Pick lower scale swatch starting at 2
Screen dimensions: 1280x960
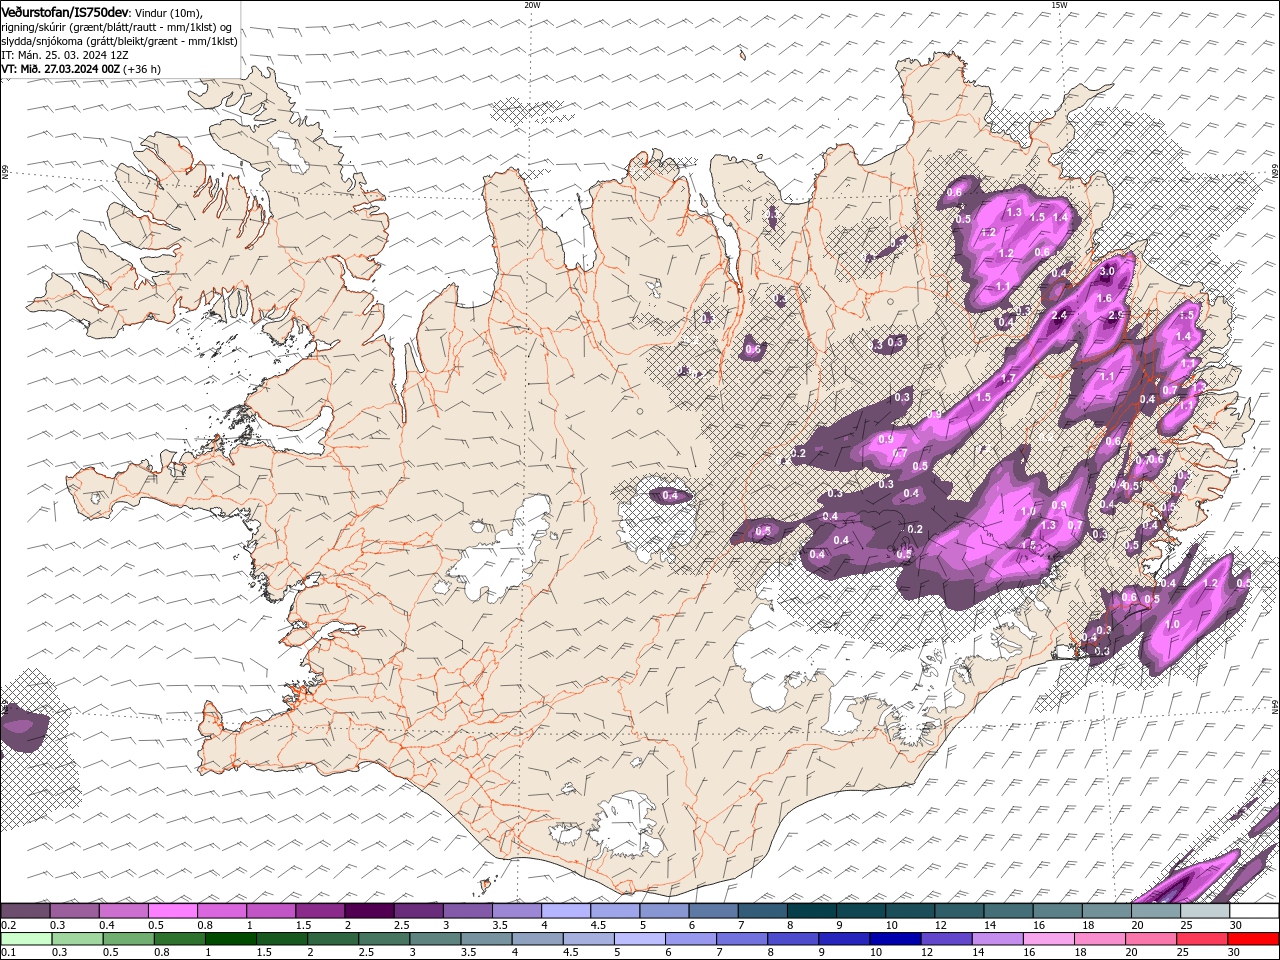[x=333, y=939]
